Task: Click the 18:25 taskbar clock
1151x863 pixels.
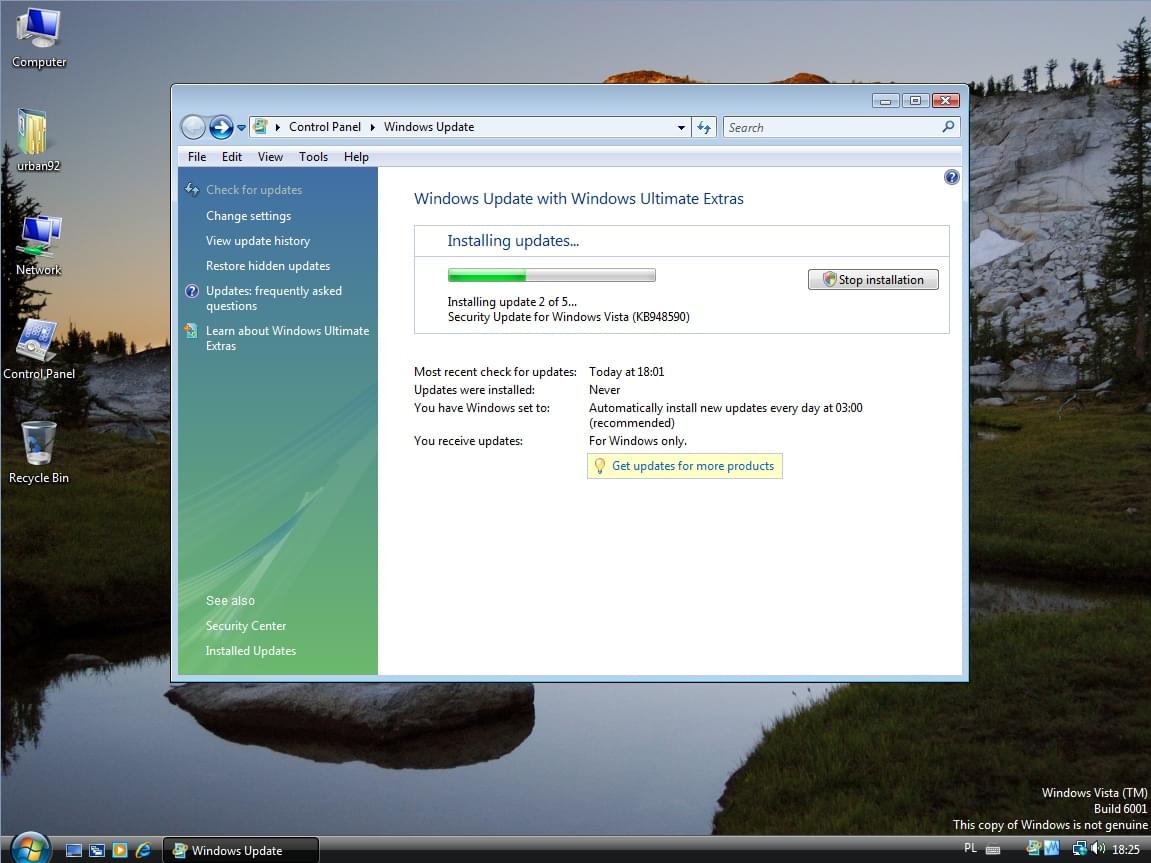Action: [x=1126, y=850]
